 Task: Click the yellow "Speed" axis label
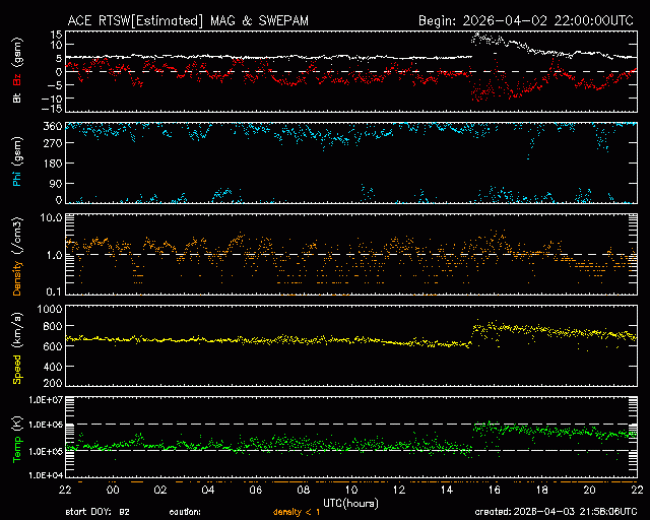(x=17, y=369)
